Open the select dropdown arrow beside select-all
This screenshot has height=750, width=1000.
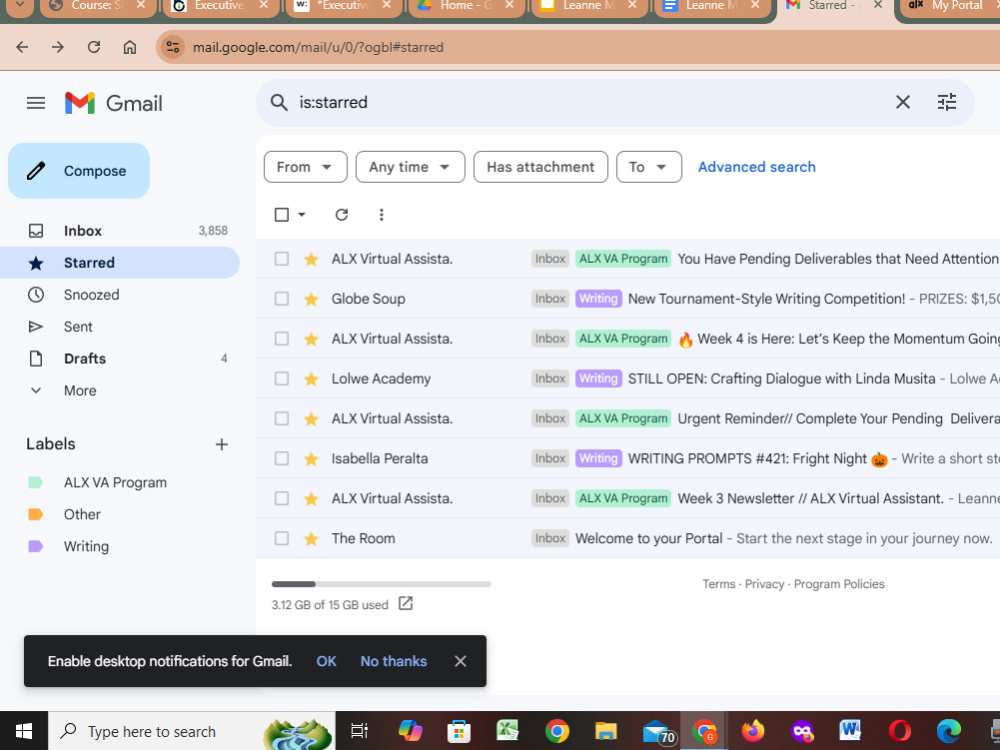302,215
